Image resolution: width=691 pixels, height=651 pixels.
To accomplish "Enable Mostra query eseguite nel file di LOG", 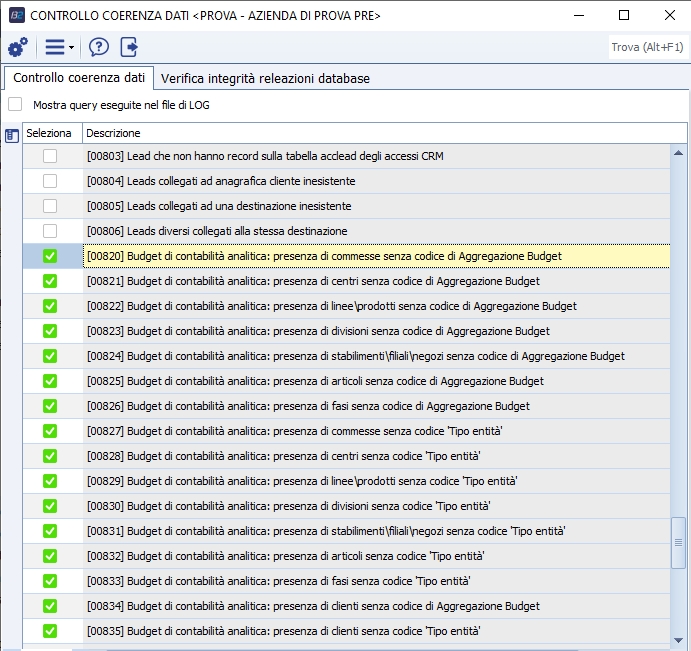I will [x=15, y=104].
